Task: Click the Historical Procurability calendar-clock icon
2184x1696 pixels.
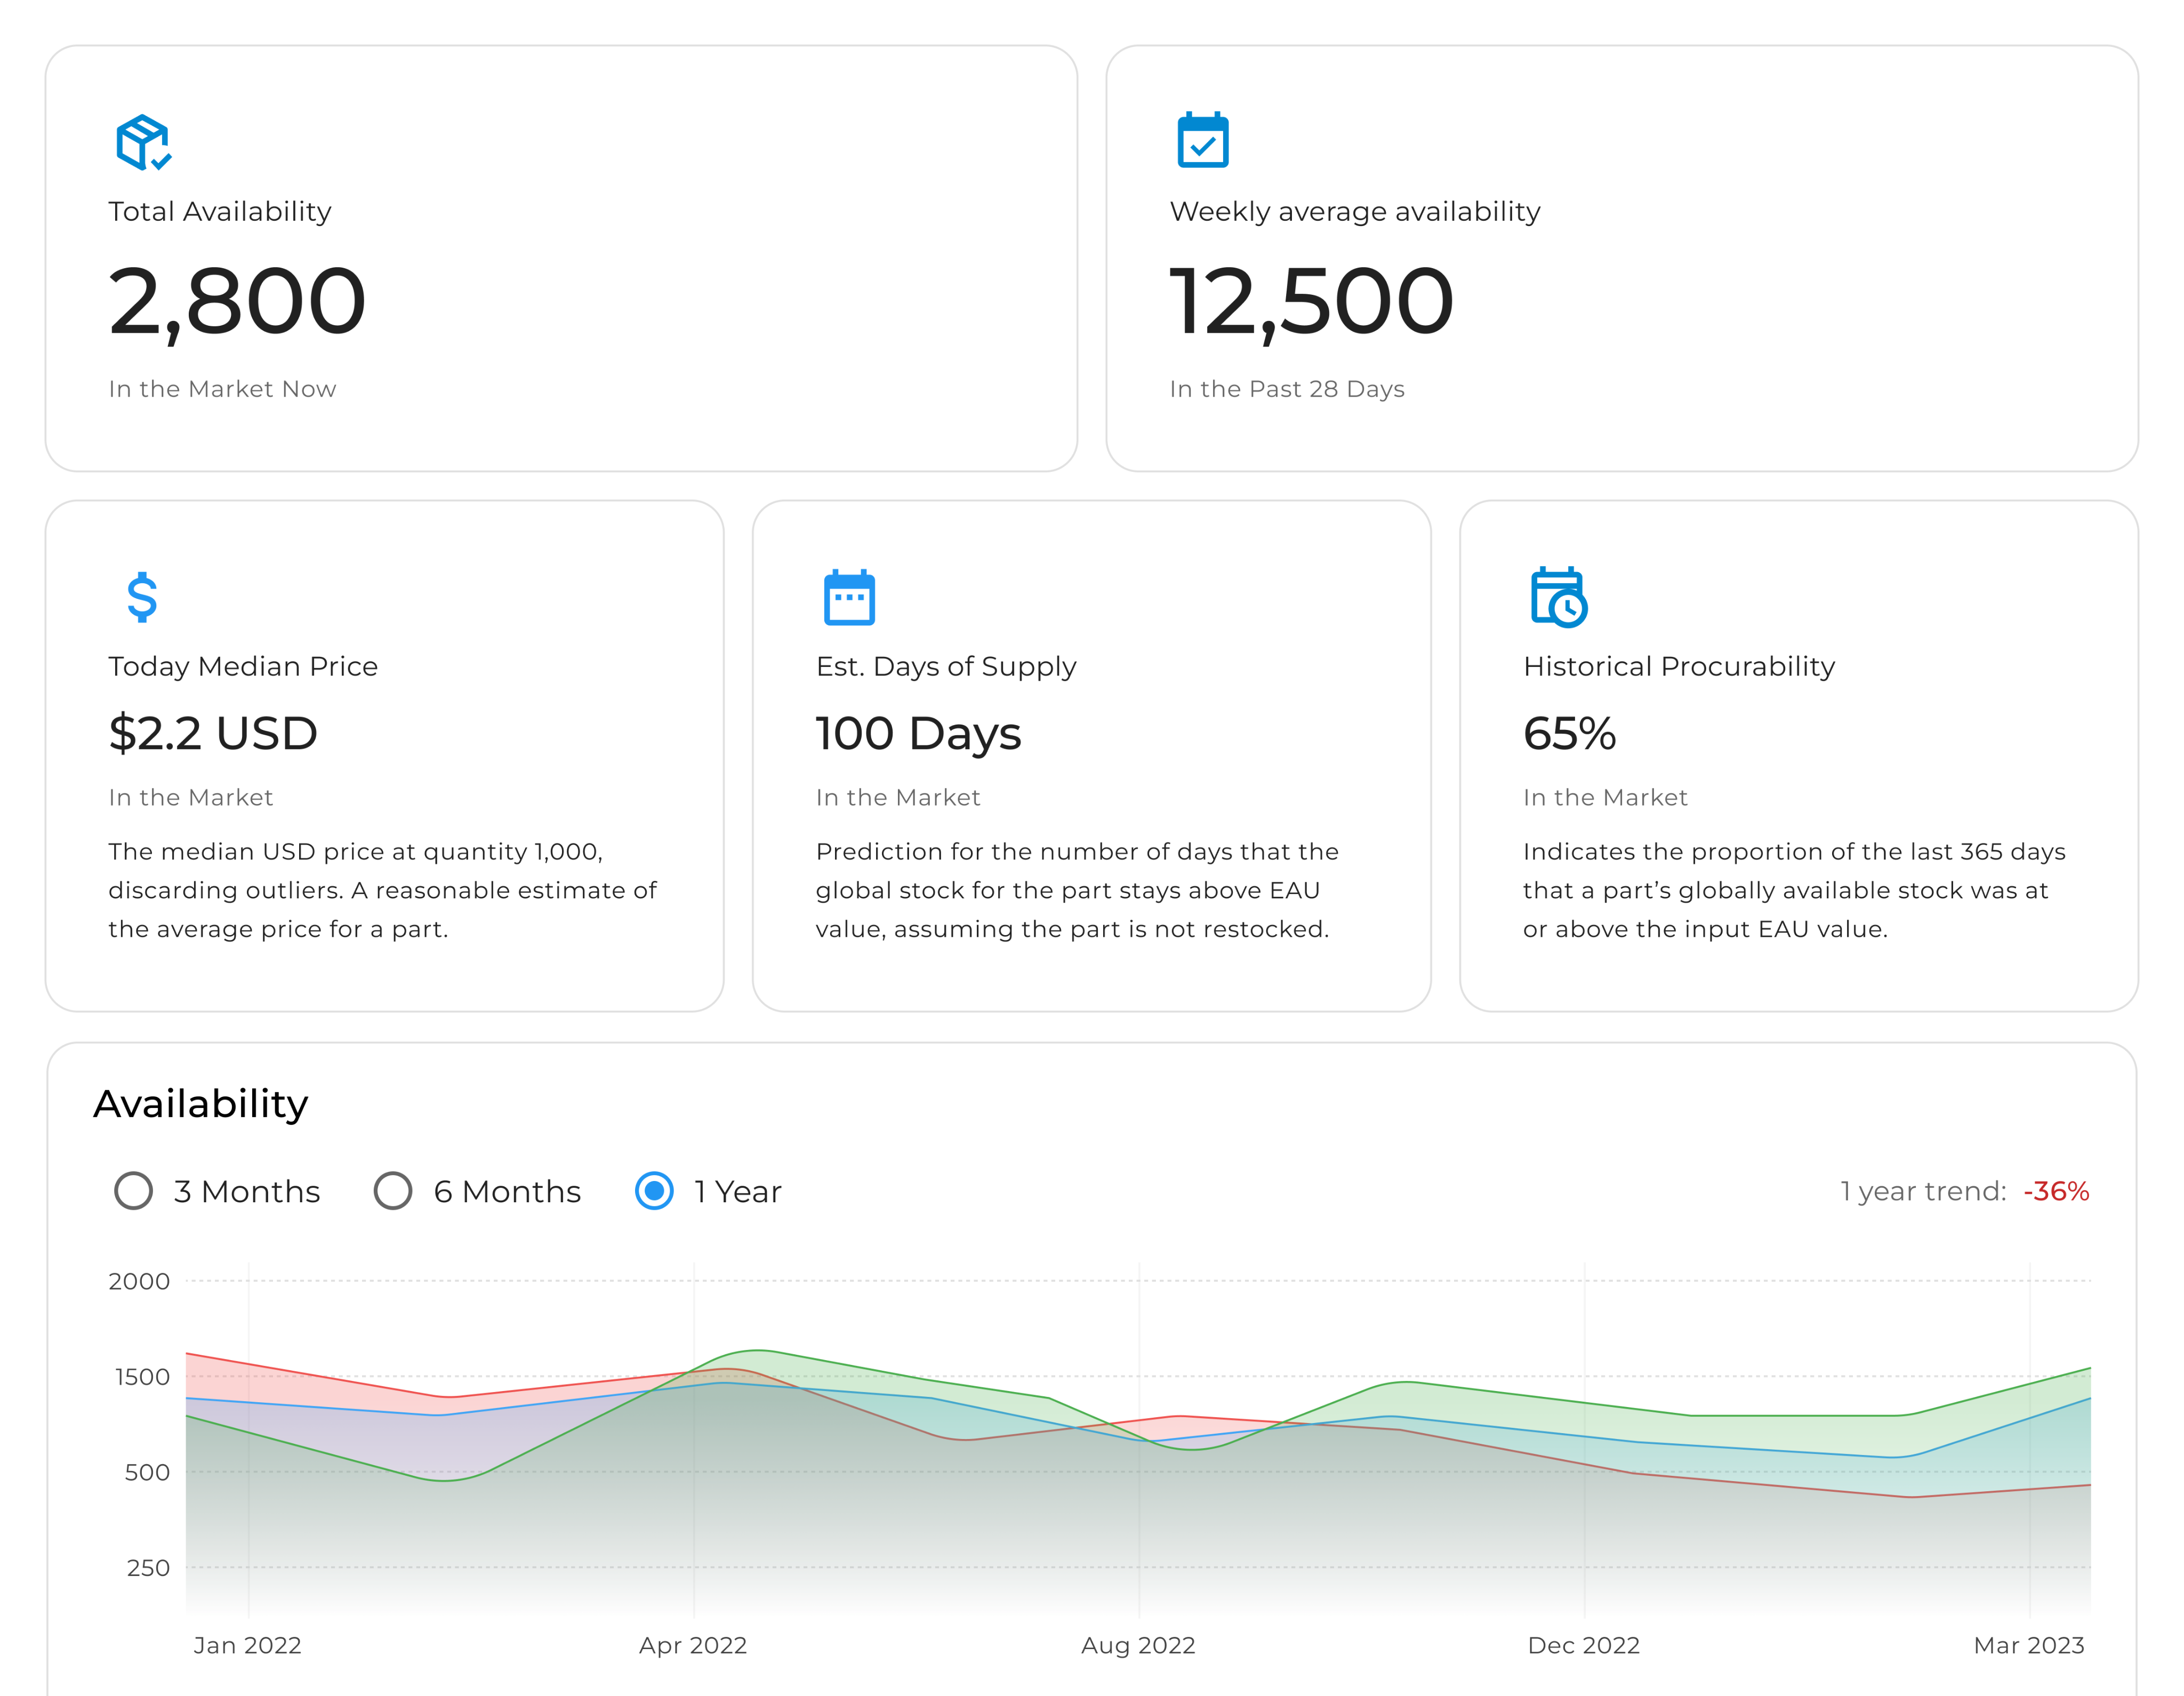Action: coord(1558,597)
